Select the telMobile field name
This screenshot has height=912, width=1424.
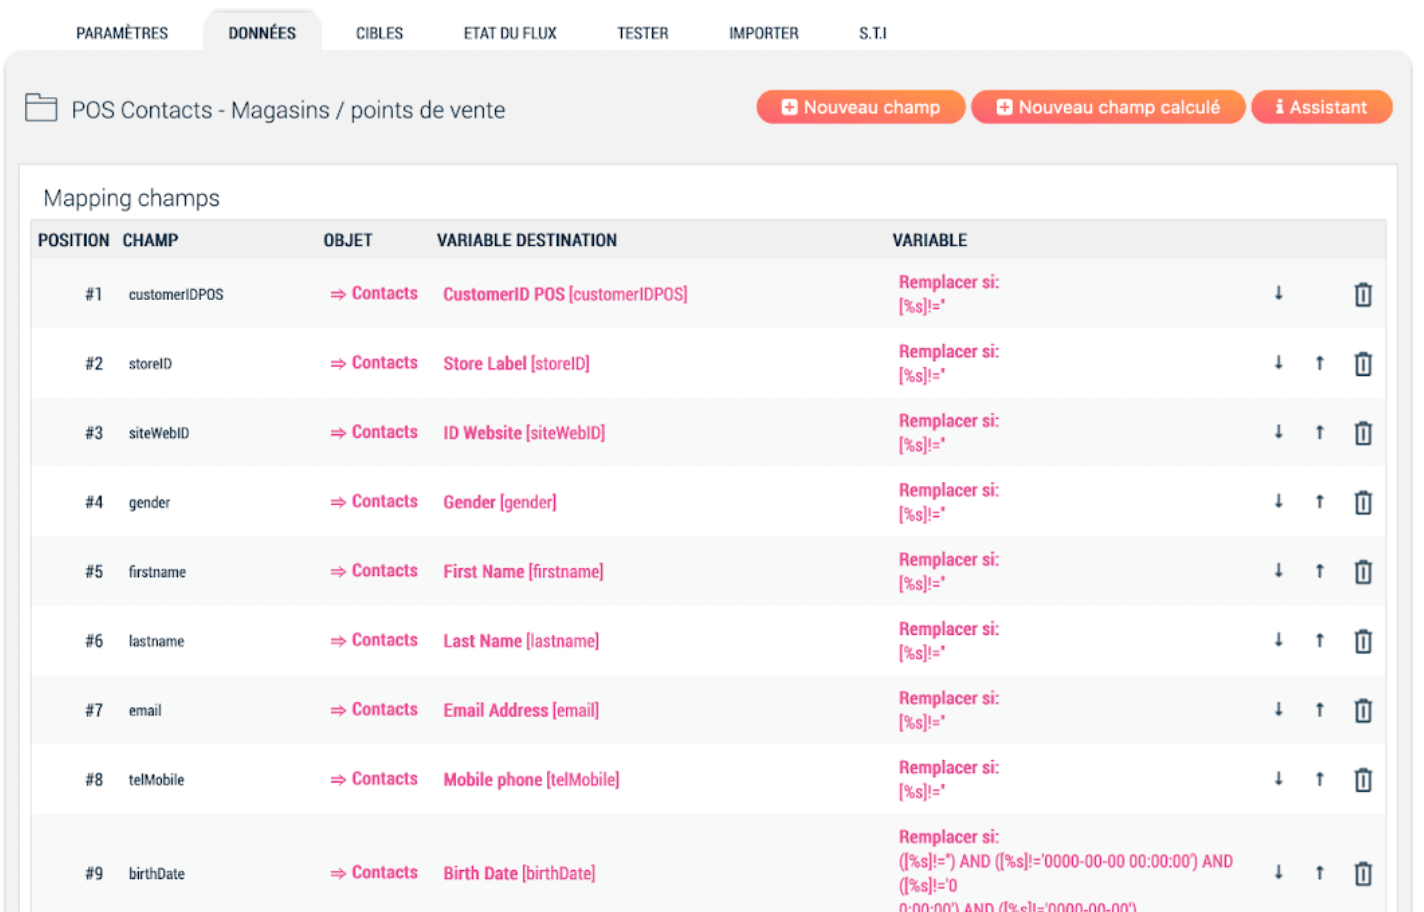click(x=156, y=780)
